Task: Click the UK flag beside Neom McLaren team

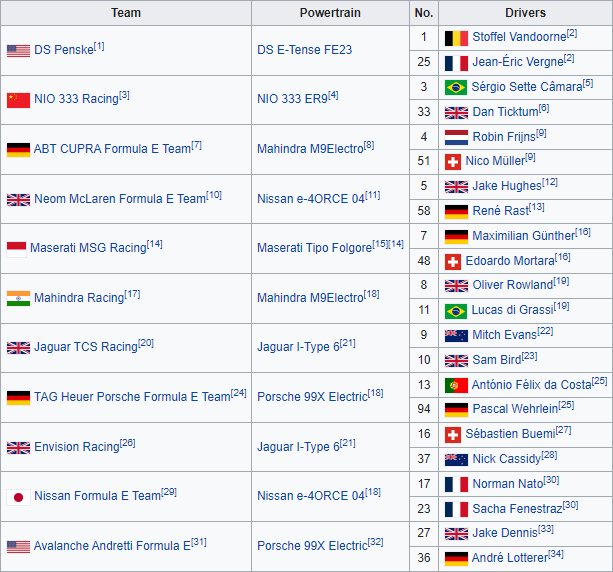Action: coord(18,200)
